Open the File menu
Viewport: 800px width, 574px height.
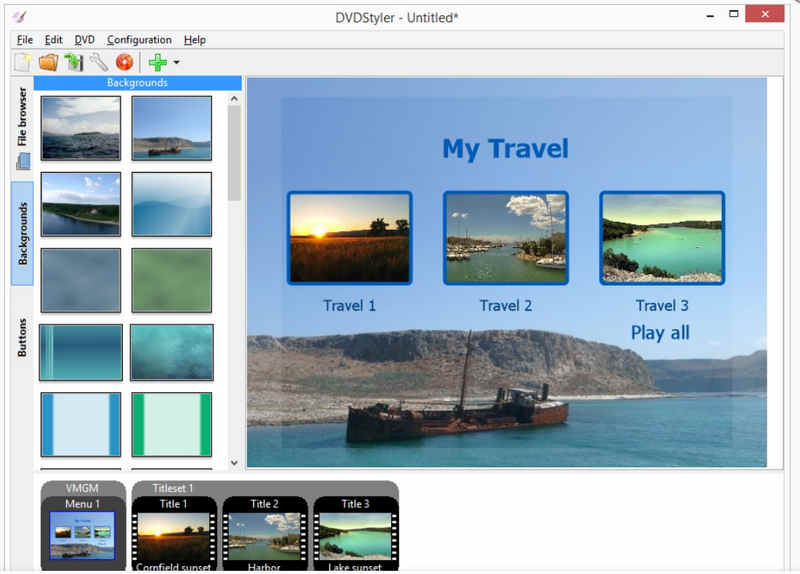point(24,40)
